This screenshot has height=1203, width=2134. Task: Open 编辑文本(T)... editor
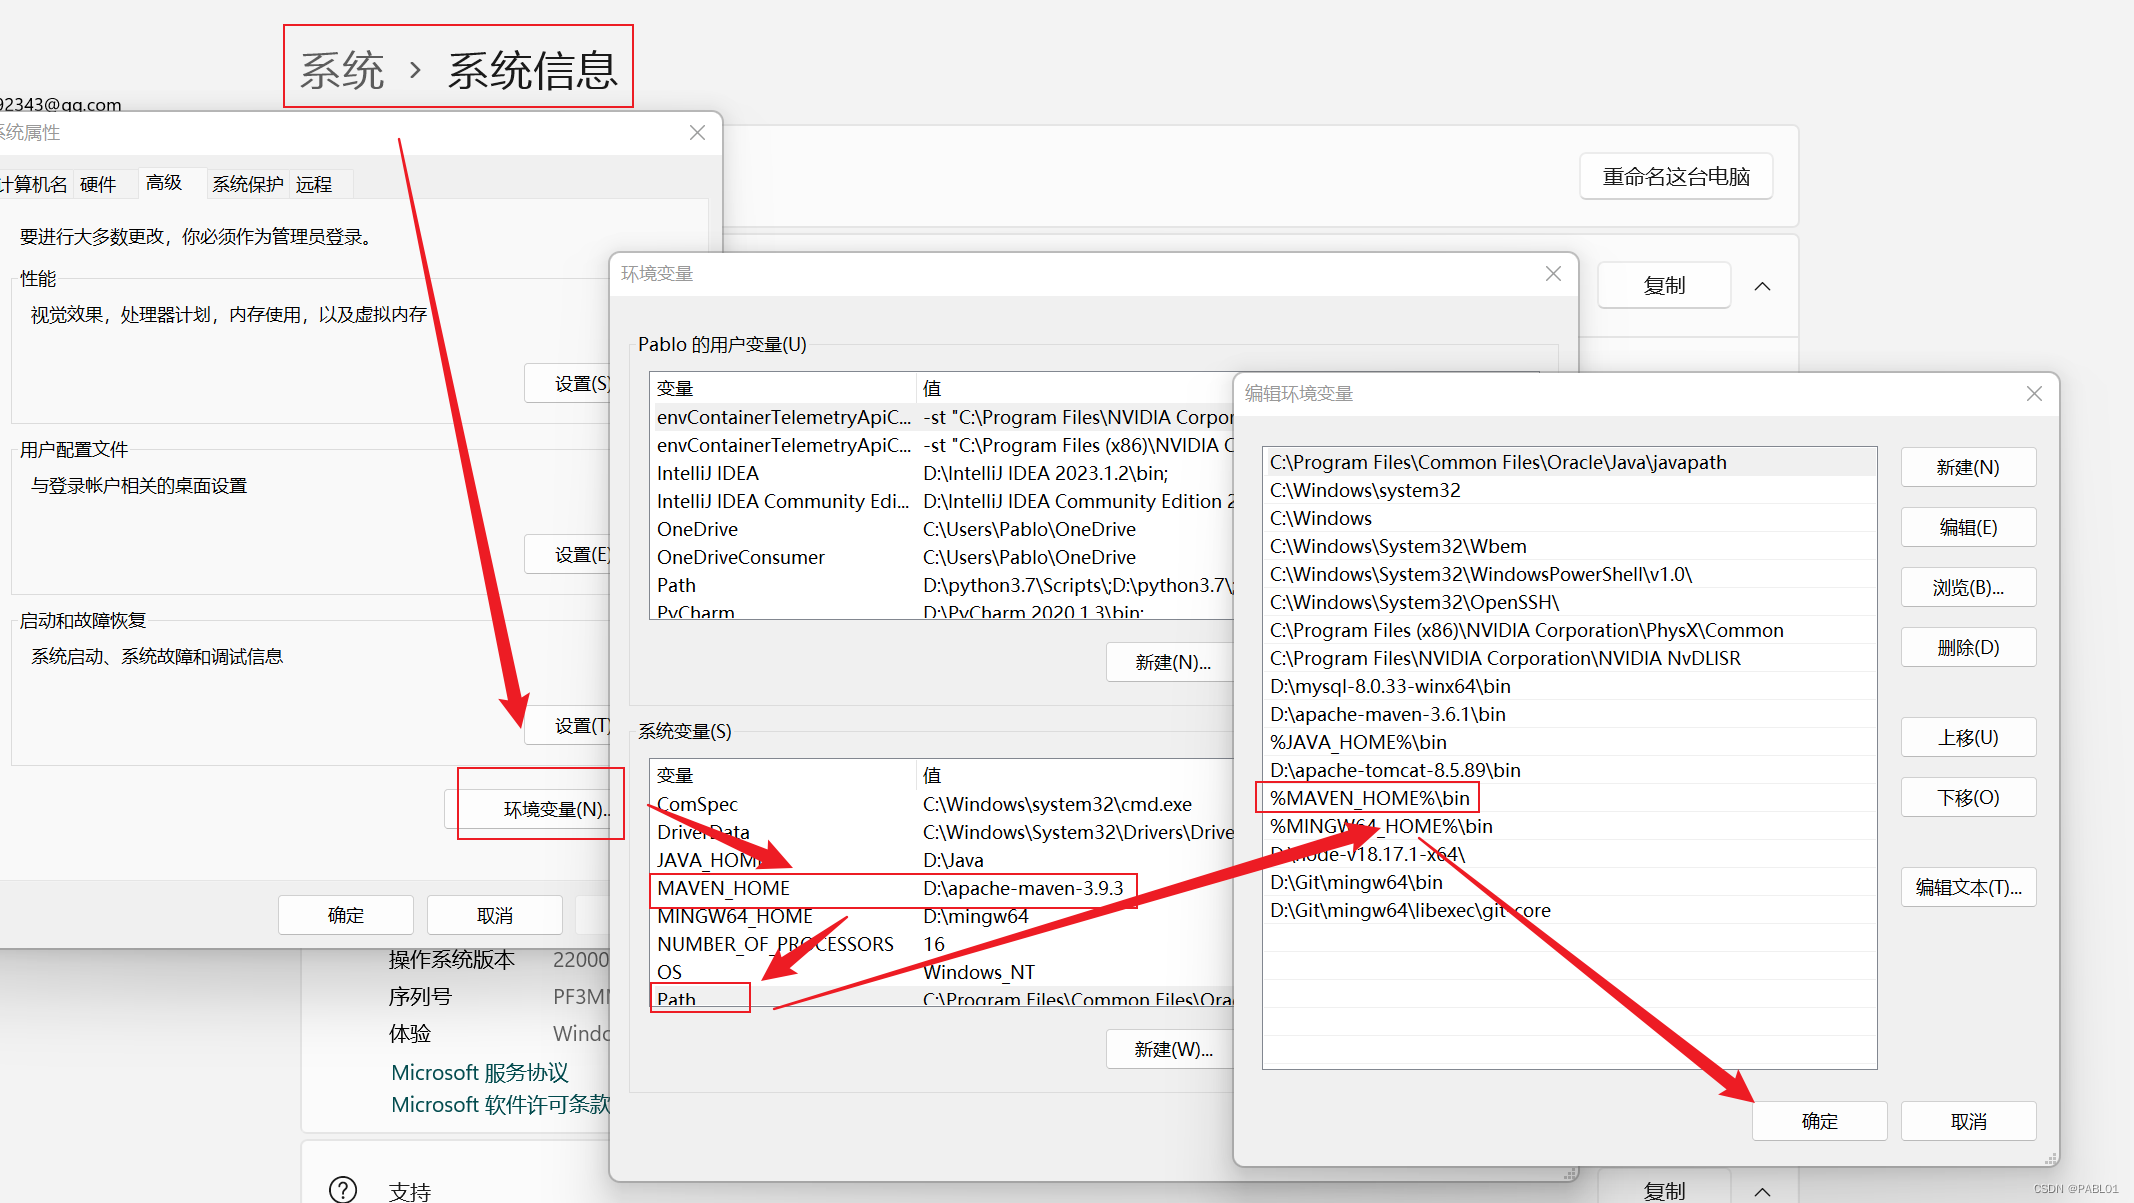(1967, 887)
